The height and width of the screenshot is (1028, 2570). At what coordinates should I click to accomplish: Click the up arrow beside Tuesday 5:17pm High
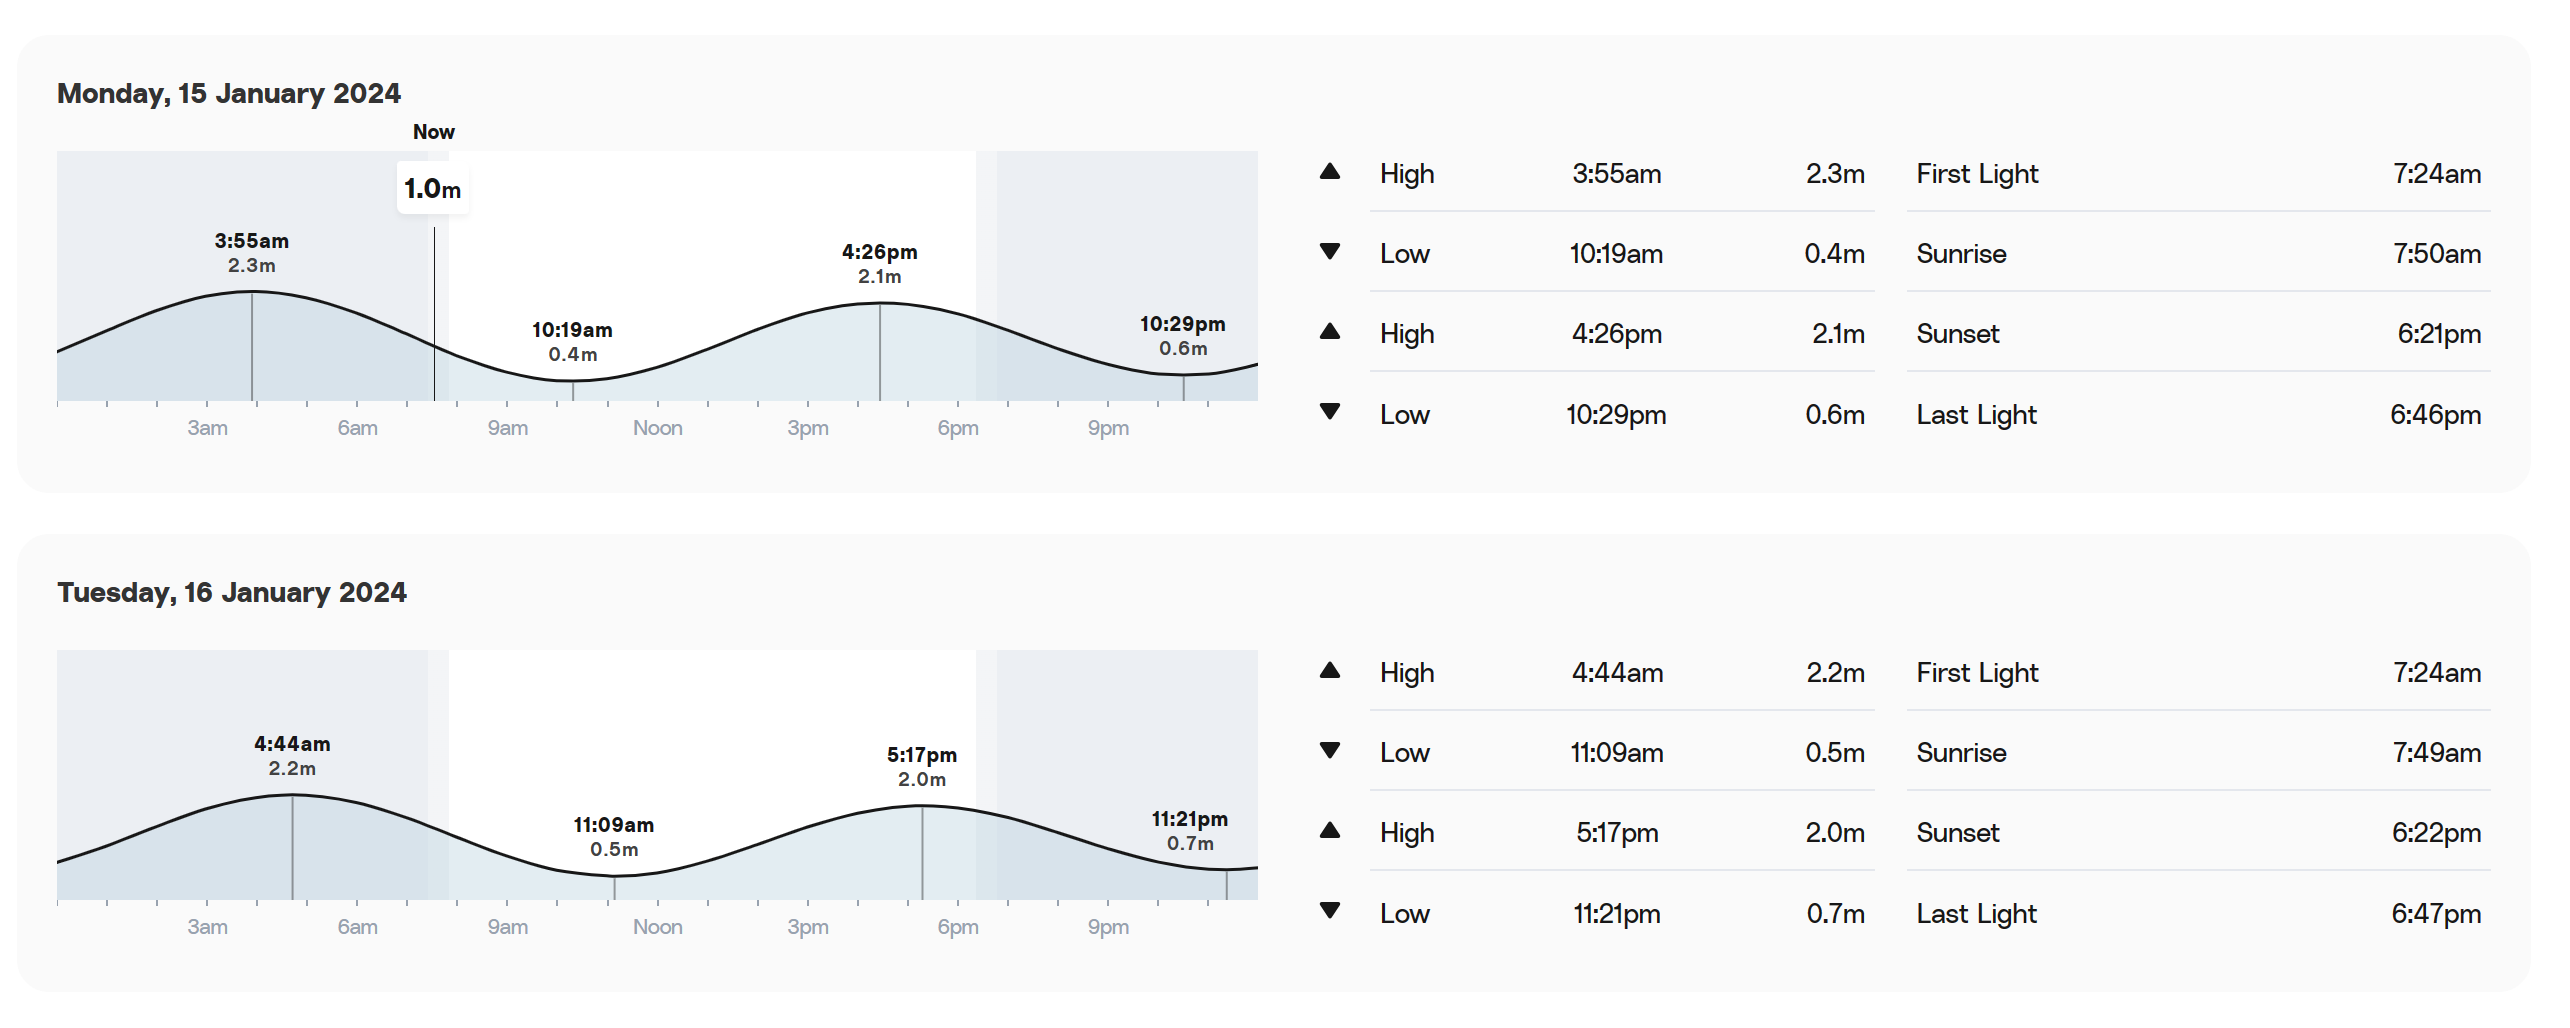[1329, 830]
